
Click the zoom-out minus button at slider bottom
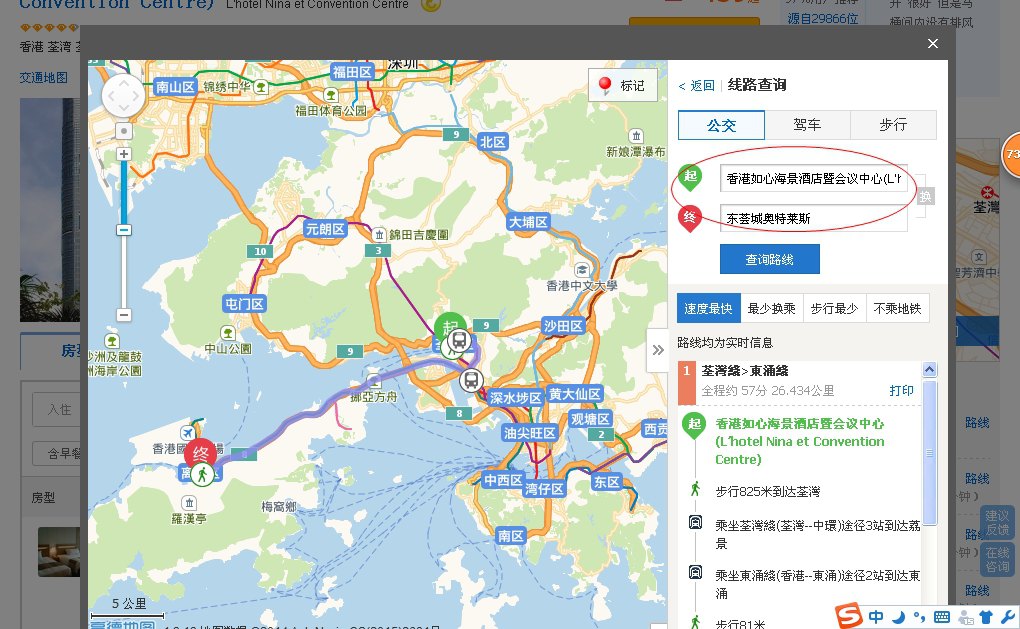pos(124,315)
